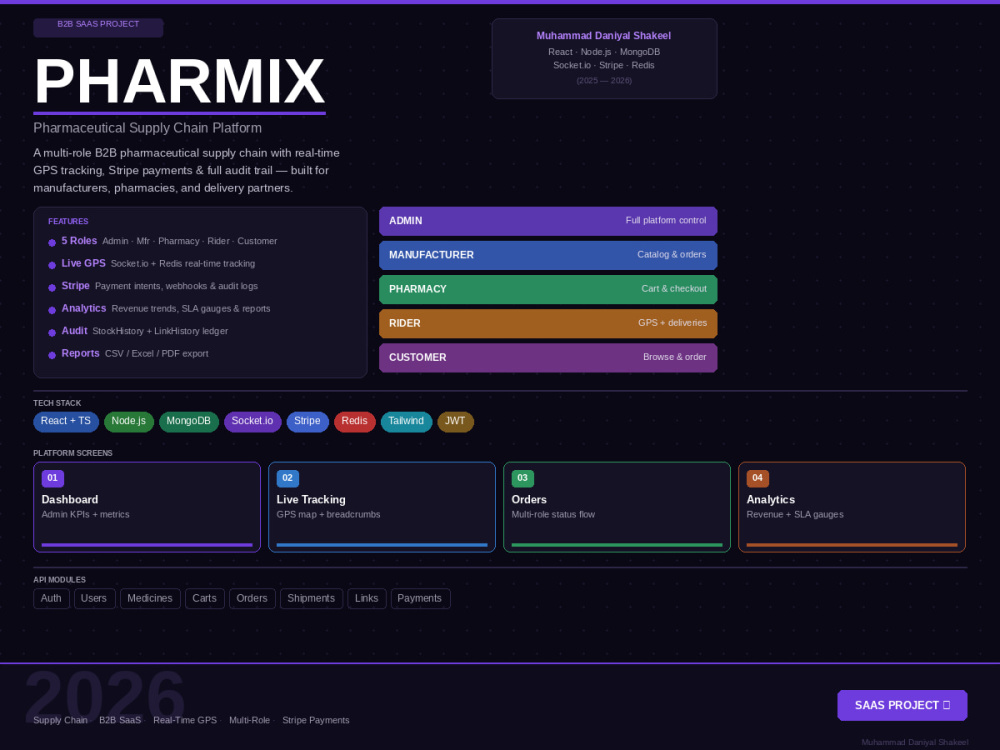Click the (2025 — 2026) date text
This screenshot has height=750, width=1000.
[604, 80]
